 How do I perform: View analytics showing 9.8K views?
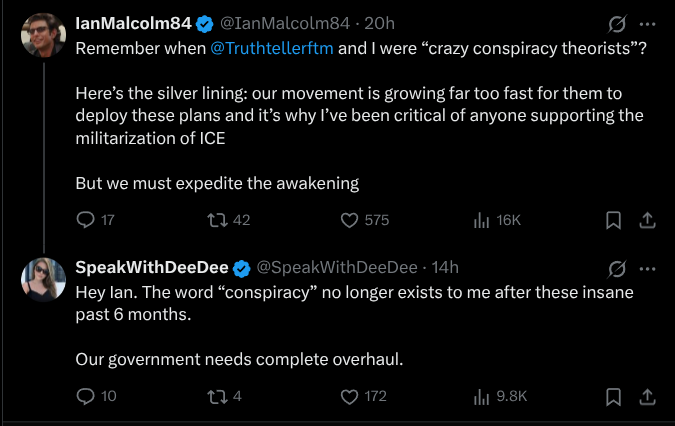tap(480, 396)
